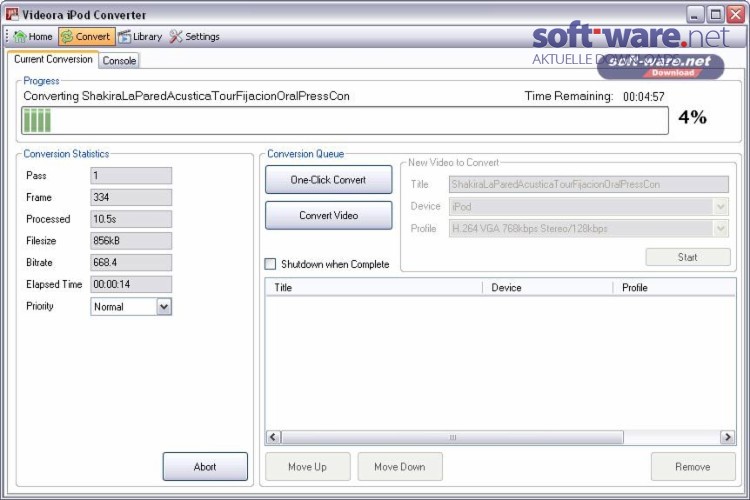The image size is (750, 500).
Task: Click the Remove button
Action: coord(693,467)
